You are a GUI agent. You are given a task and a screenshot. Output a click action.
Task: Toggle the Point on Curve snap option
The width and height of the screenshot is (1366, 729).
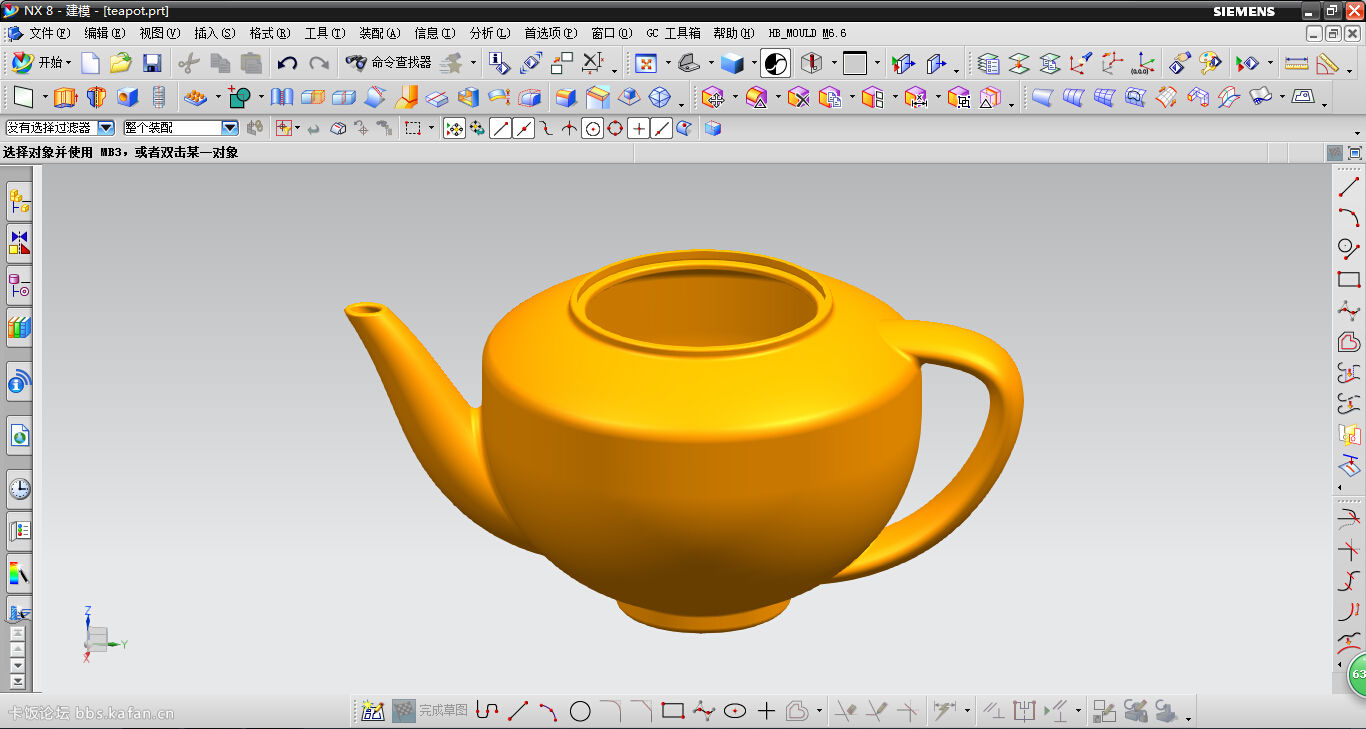(x=661, y=129)
